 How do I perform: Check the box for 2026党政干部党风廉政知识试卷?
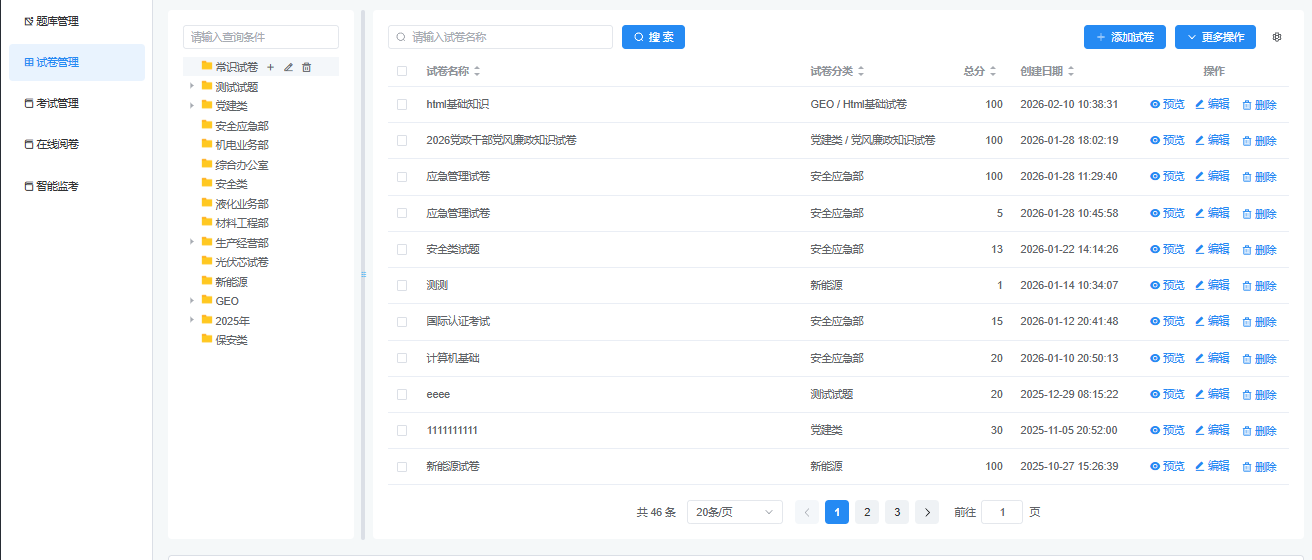pos(402,140)
